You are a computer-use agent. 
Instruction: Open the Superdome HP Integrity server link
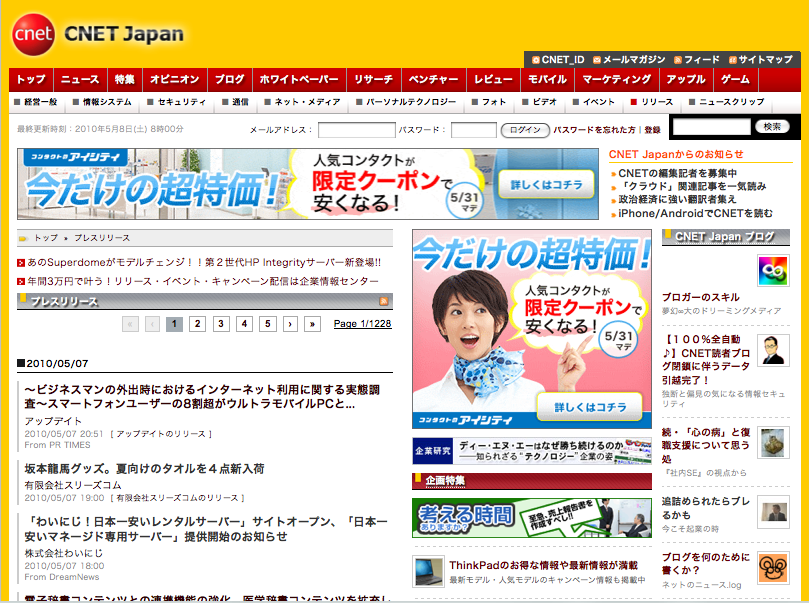[x=204, y=263]
